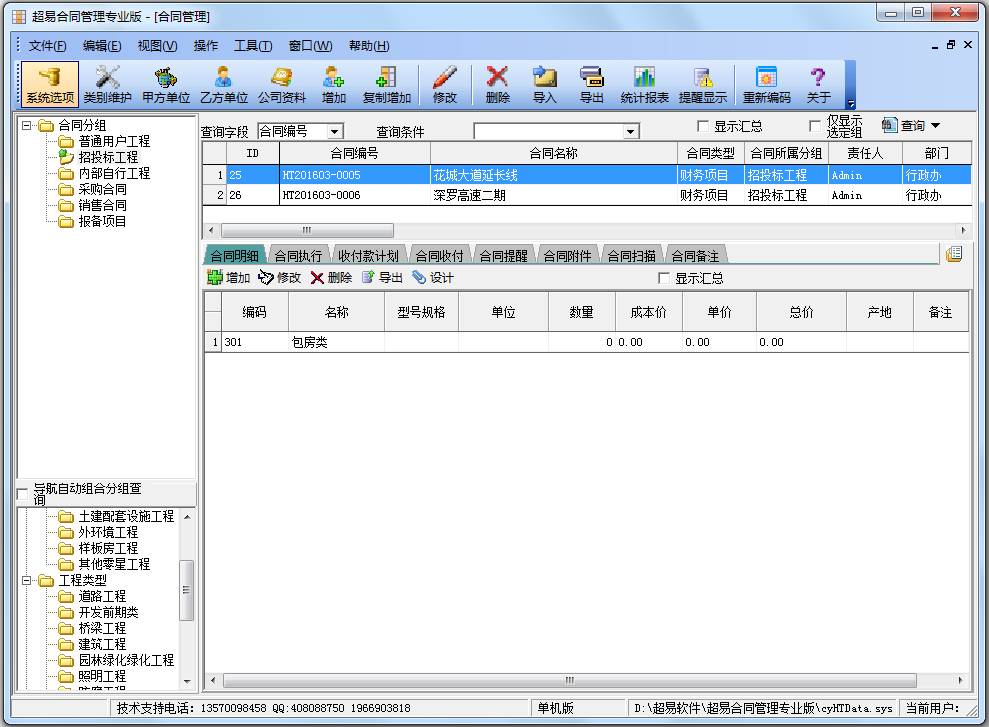
Task: Click the 修改 edit contract toolbar icon
Action: click(x=445, y=84)
